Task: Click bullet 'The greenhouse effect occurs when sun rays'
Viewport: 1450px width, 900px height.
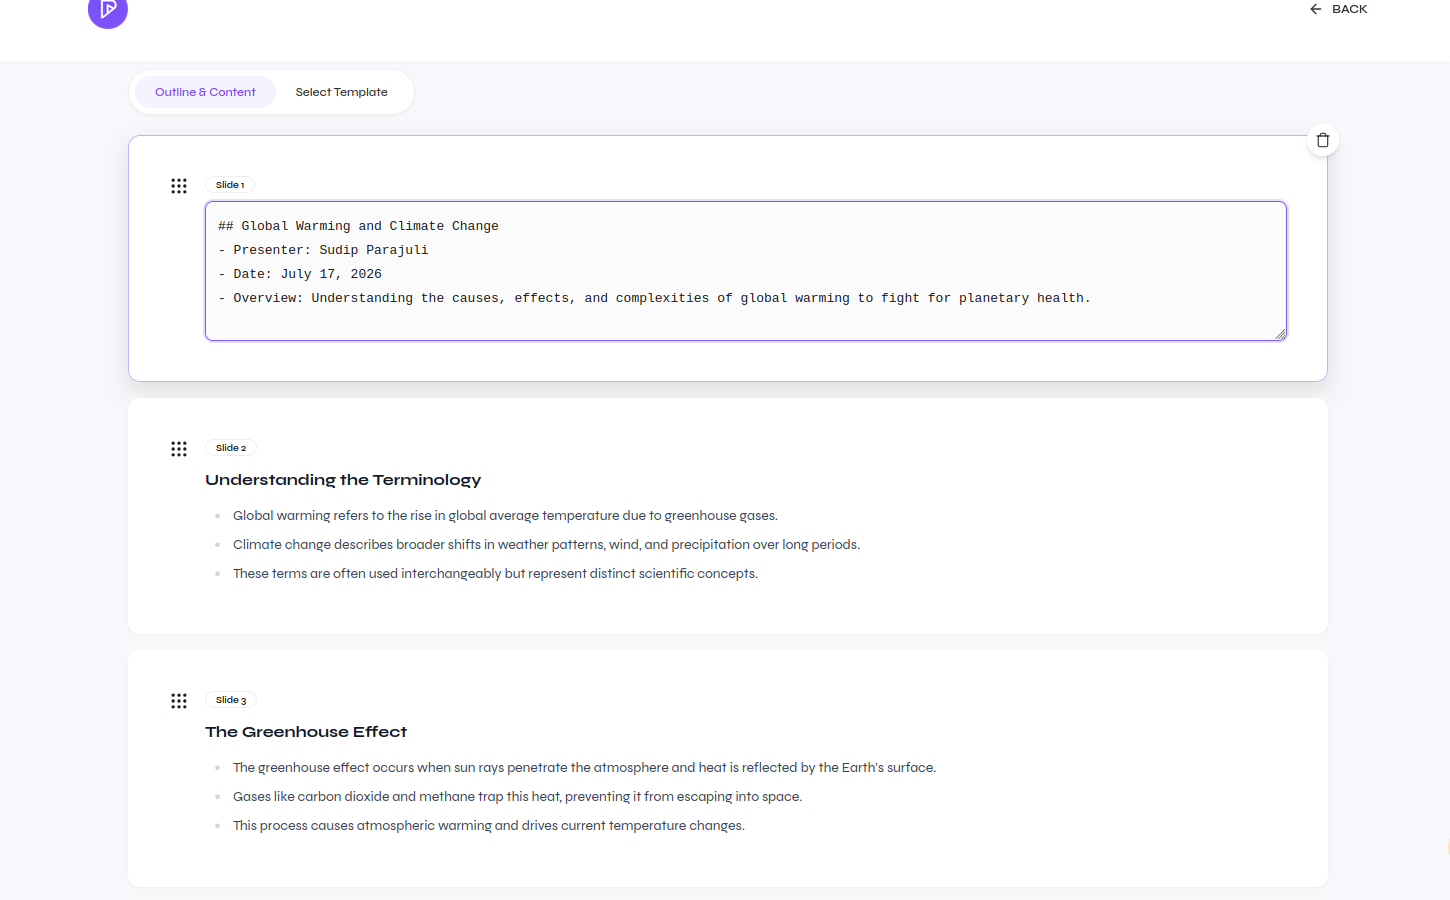Action: (584, 768)
